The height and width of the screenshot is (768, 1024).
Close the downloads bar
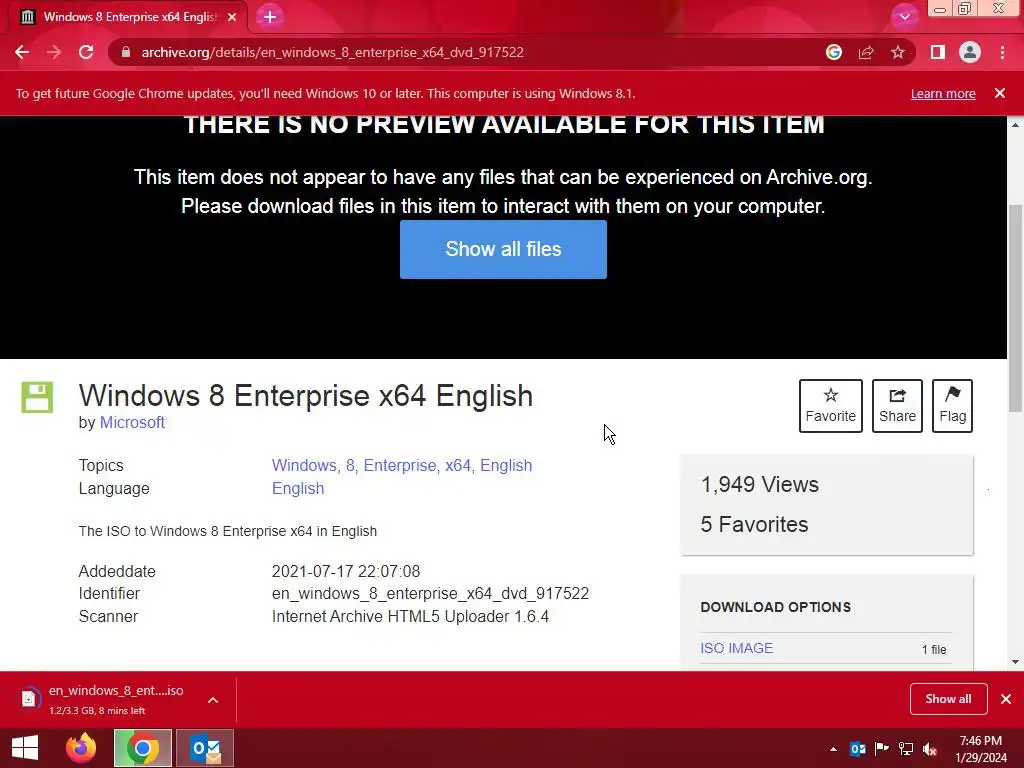(1006, 699)
